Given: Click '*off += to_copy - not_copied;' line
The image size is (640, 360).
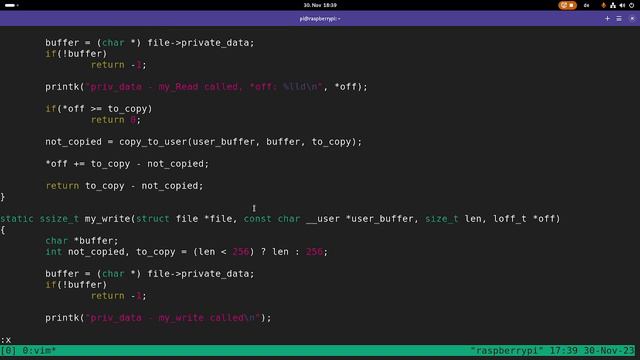Looking at the screenshot, I should point(127,164).
